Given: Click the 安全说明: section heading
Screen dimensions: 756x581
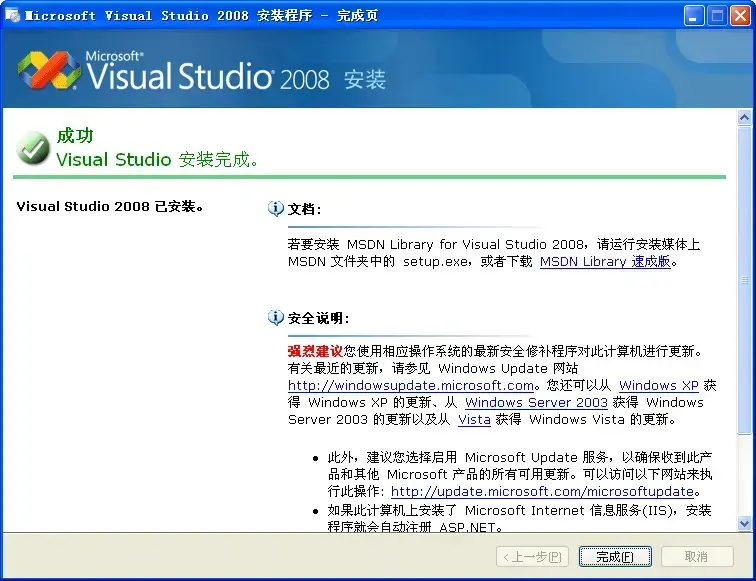Looking at the screenshot, I should pyautogui.click(x=318, y=318).
